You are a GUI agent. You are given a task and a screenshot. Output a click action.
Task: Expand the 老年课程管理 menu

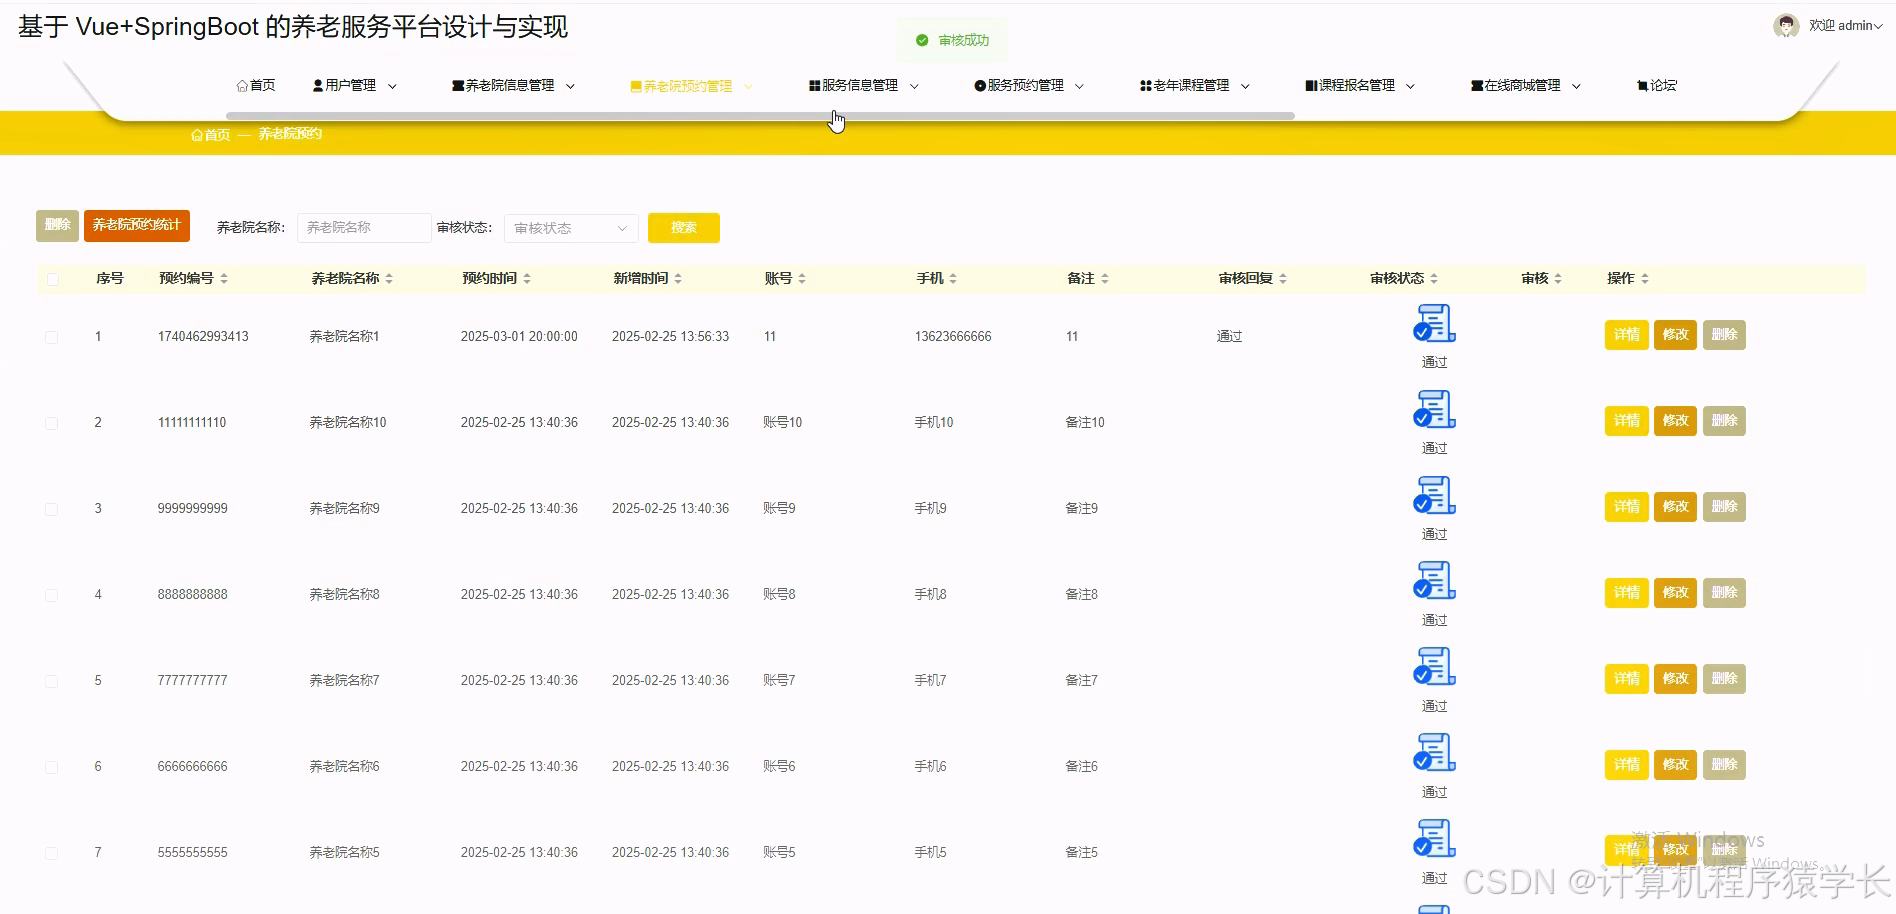point(1195,86)
